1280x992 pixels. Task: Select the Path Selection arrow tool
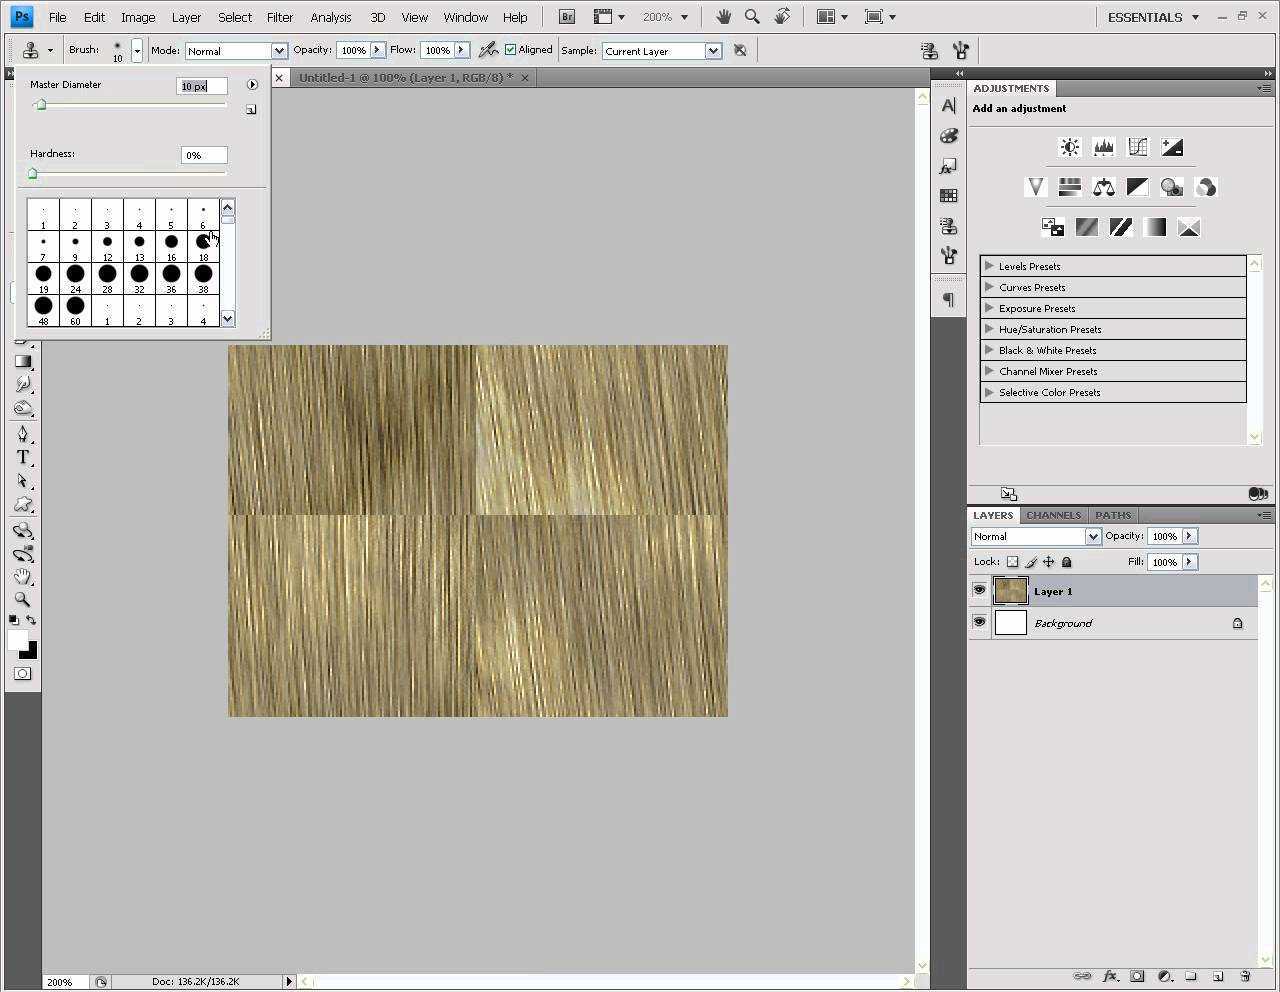click(x=23, y=481)
